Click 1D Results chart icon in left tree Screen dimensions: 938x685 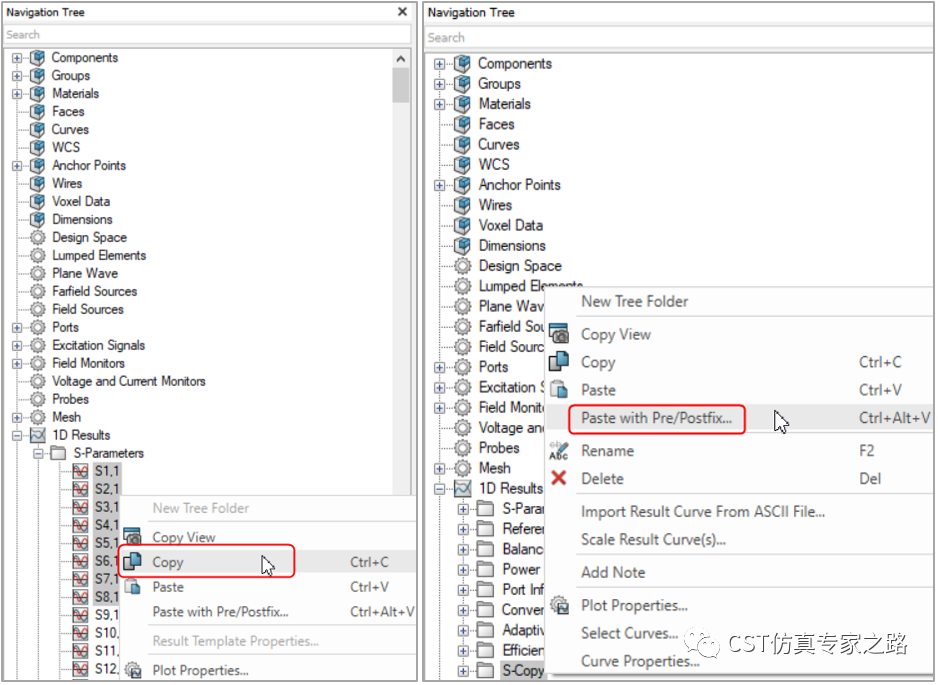[38, 435]
